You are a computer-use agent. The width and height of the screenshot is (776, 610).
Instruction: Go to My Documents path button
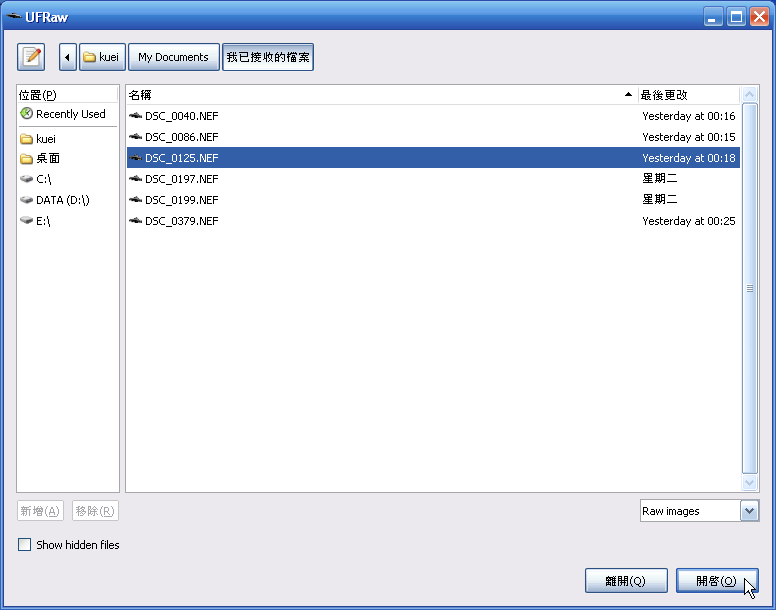(x=173, y=57)
